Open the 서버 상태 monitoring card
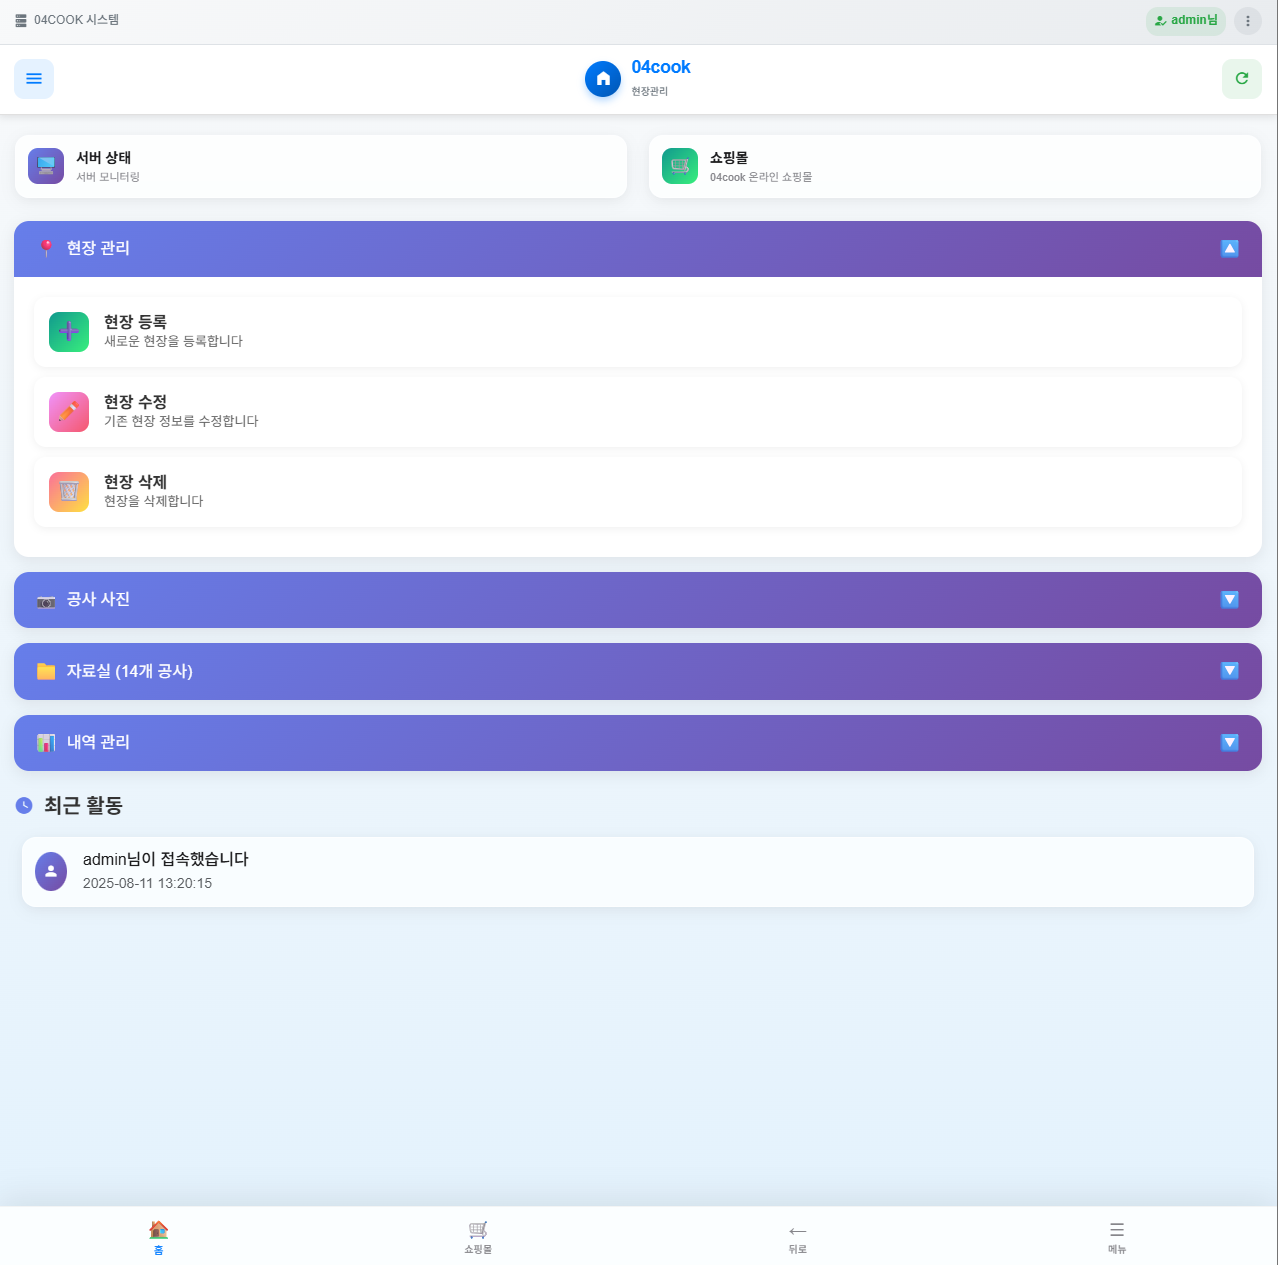The width and height of the screenshot is (1278, 1265). coord(321,166)
